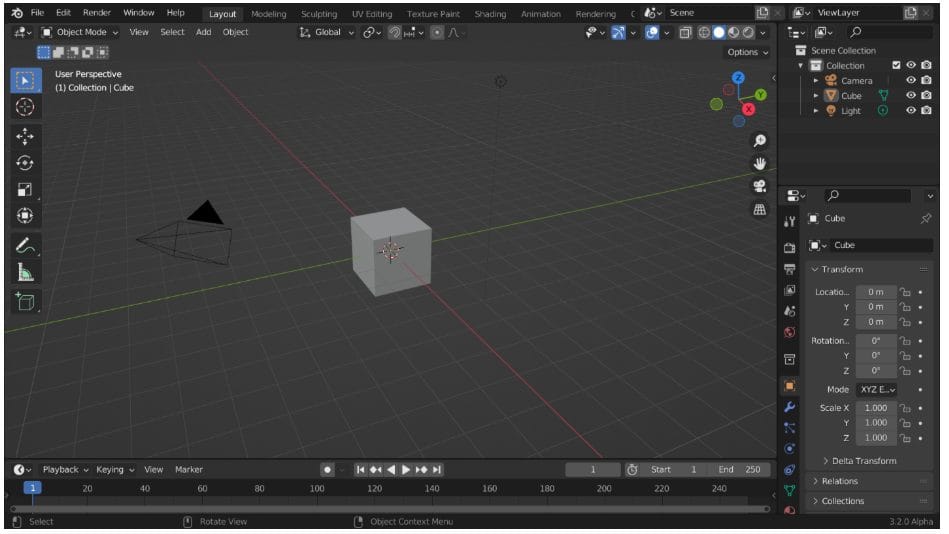Select the Scale tool
The image size is (949, 534).
(25, 189)
